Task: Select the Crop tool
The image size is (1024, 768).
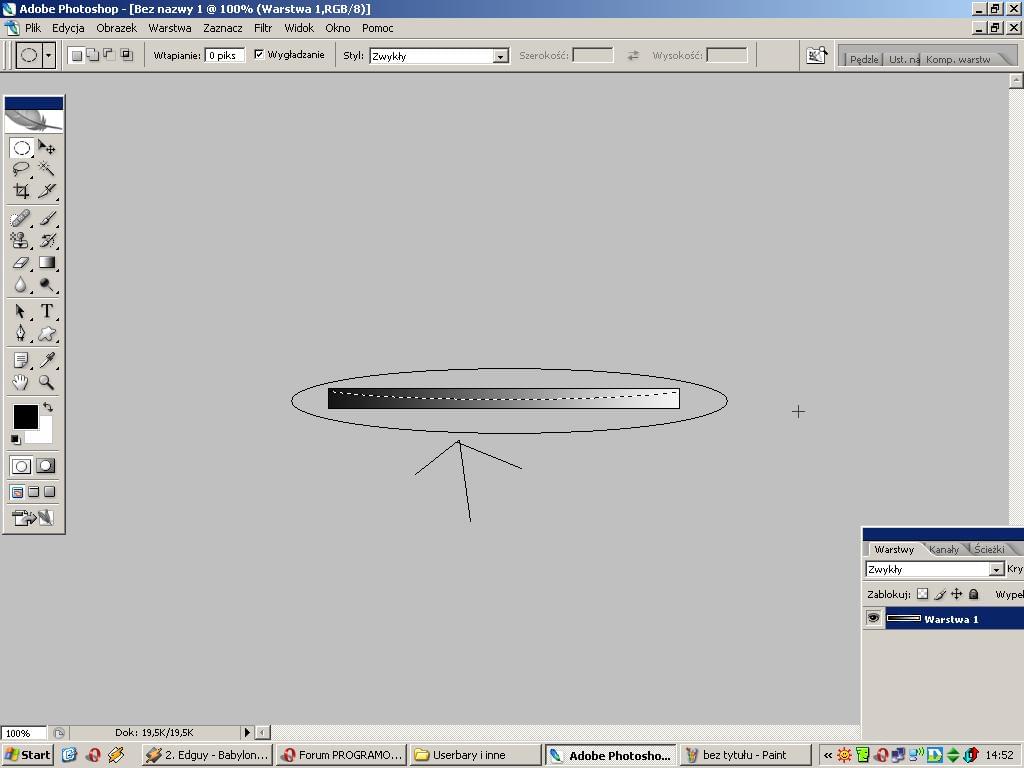Action: pyautogui.click(x=20, y=191)
